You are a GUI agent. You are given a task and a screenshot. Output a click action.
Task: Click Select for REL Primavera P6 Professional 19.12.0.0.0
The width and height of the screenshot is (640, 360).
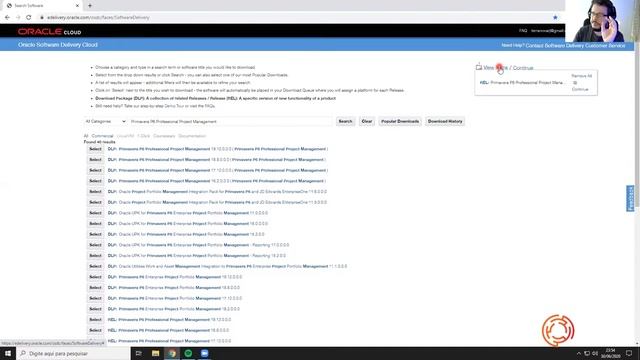[95, 320]
